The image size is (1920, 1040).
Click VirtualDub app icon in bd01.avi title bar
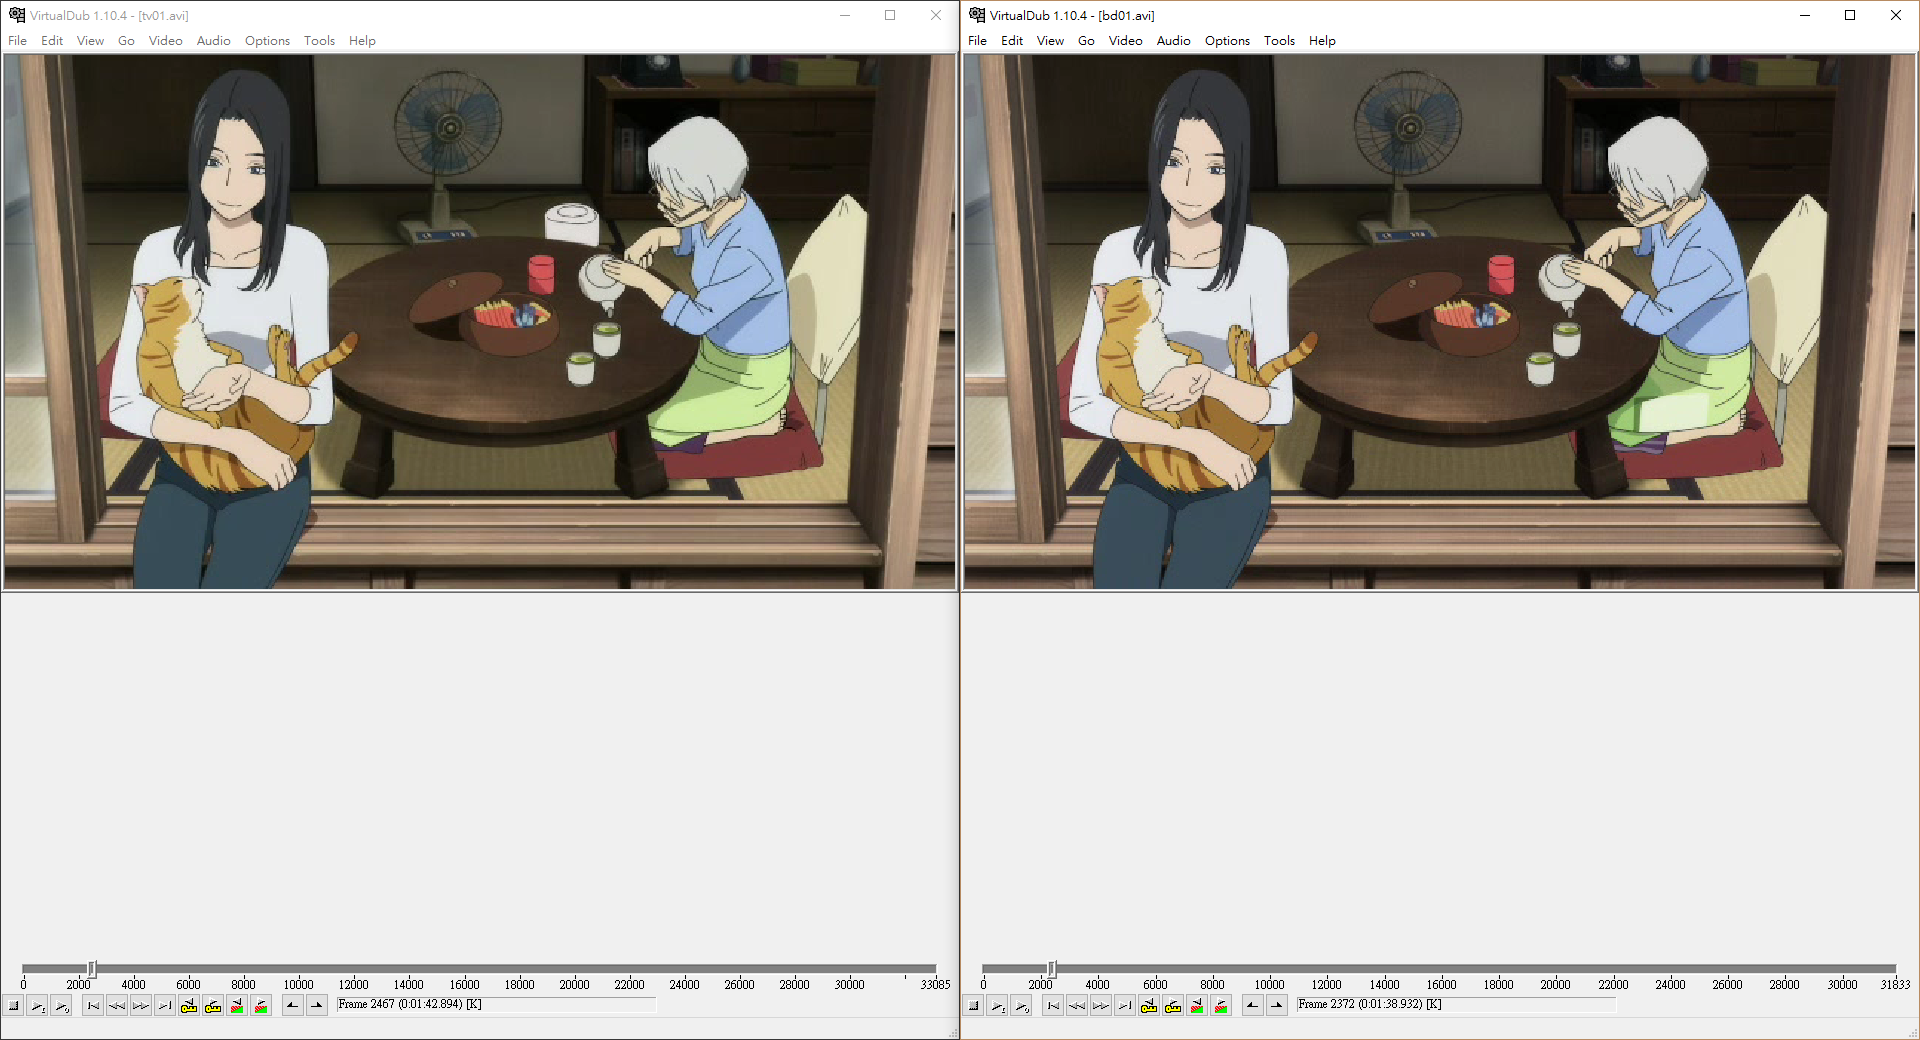[x=977, y=15]
